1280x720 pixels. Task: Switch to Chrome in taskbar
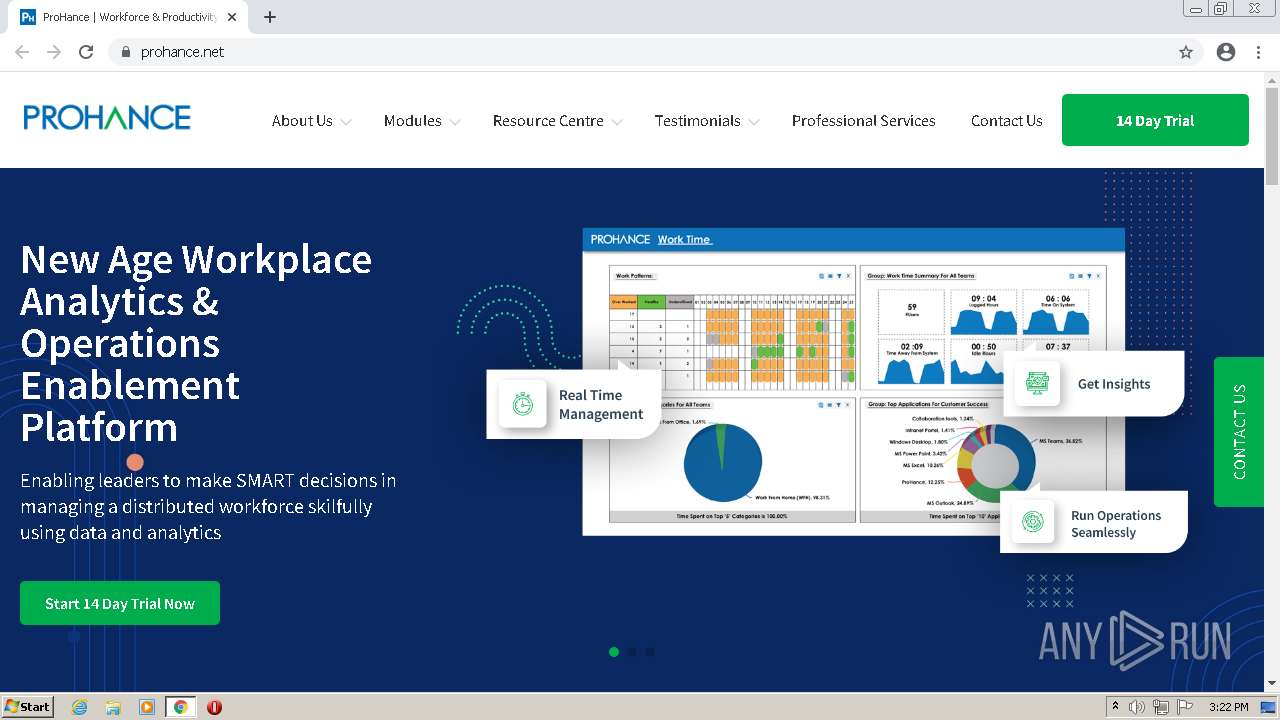pyautogui.click(x=180, y=707)
